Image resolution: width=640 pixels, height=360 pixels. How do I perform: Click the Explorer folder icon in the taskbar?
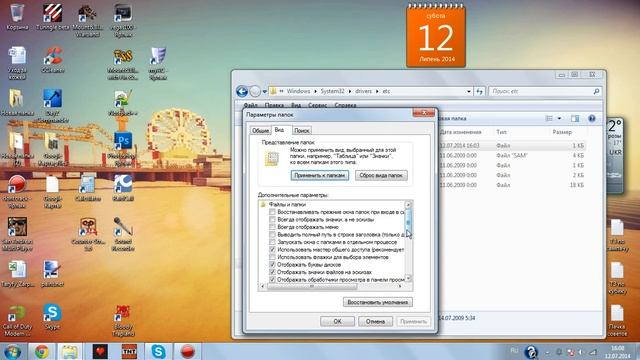pyautogui.click(x=70, y=351)
